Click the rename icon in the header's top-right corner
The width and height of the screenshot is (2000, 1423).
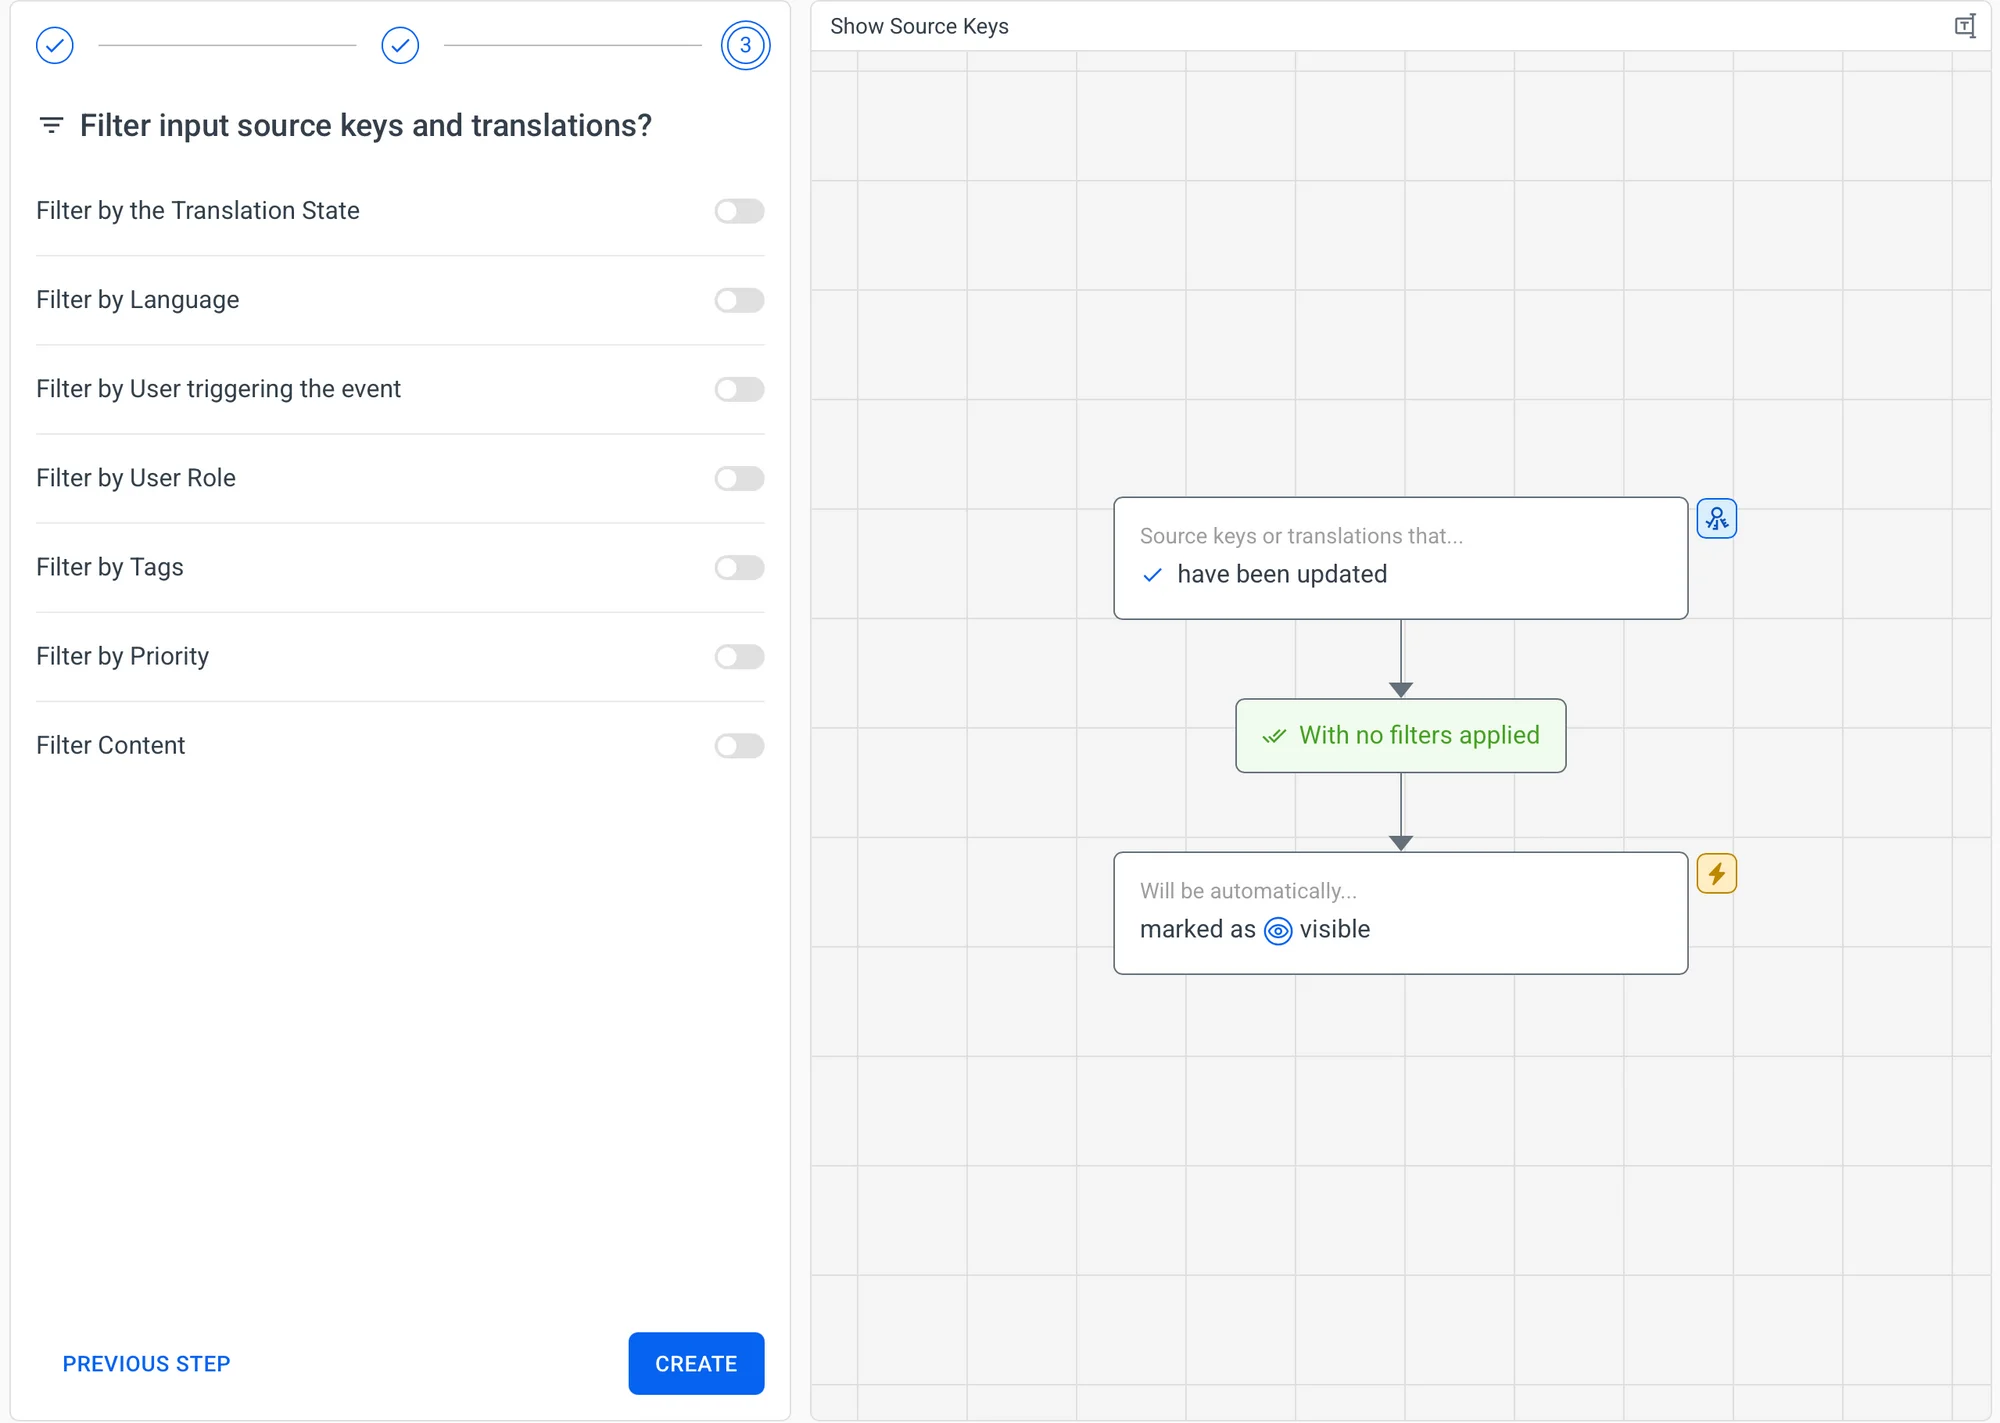pyautogui.click(x=1964, y=27)
